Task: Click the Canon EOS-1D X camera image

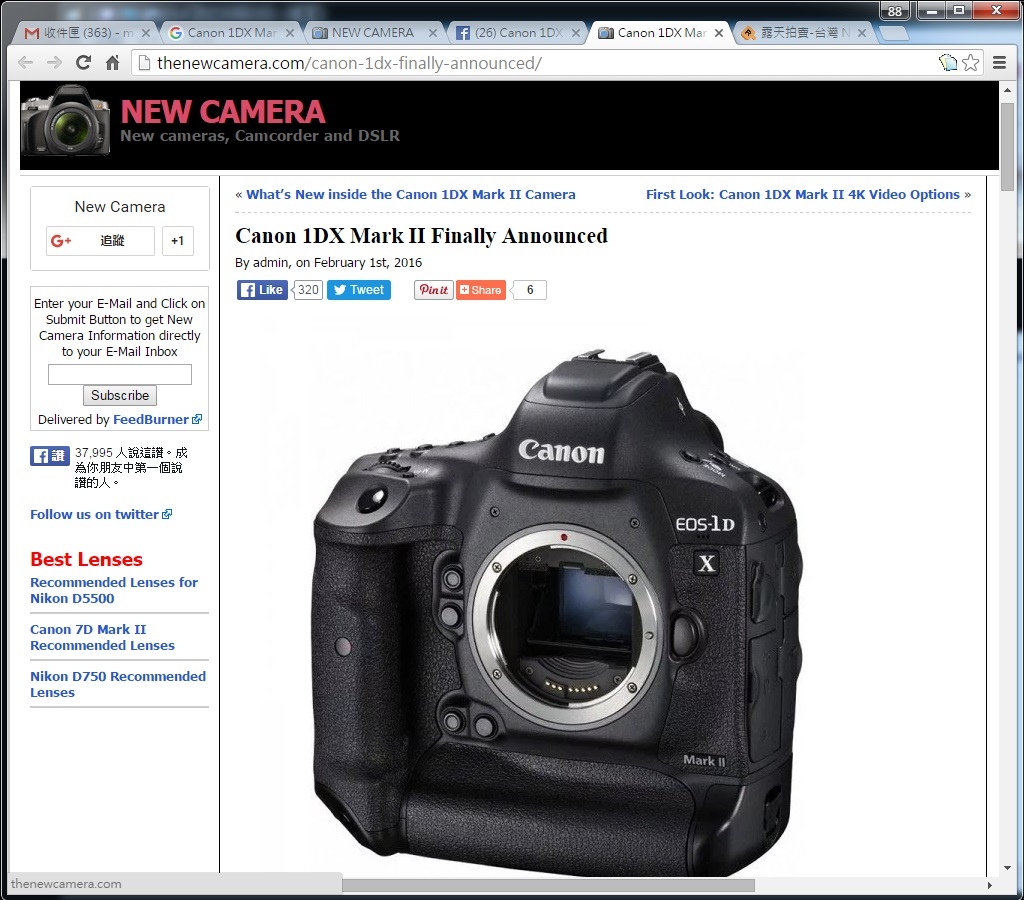Action: (556, 611)
